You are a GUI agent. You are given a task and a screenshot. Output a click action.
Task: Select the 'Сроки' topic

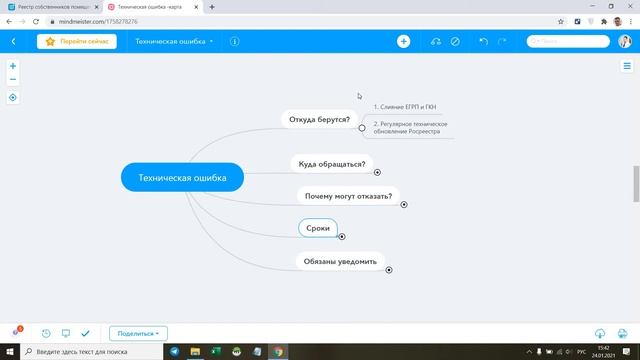tap(318, 228)
